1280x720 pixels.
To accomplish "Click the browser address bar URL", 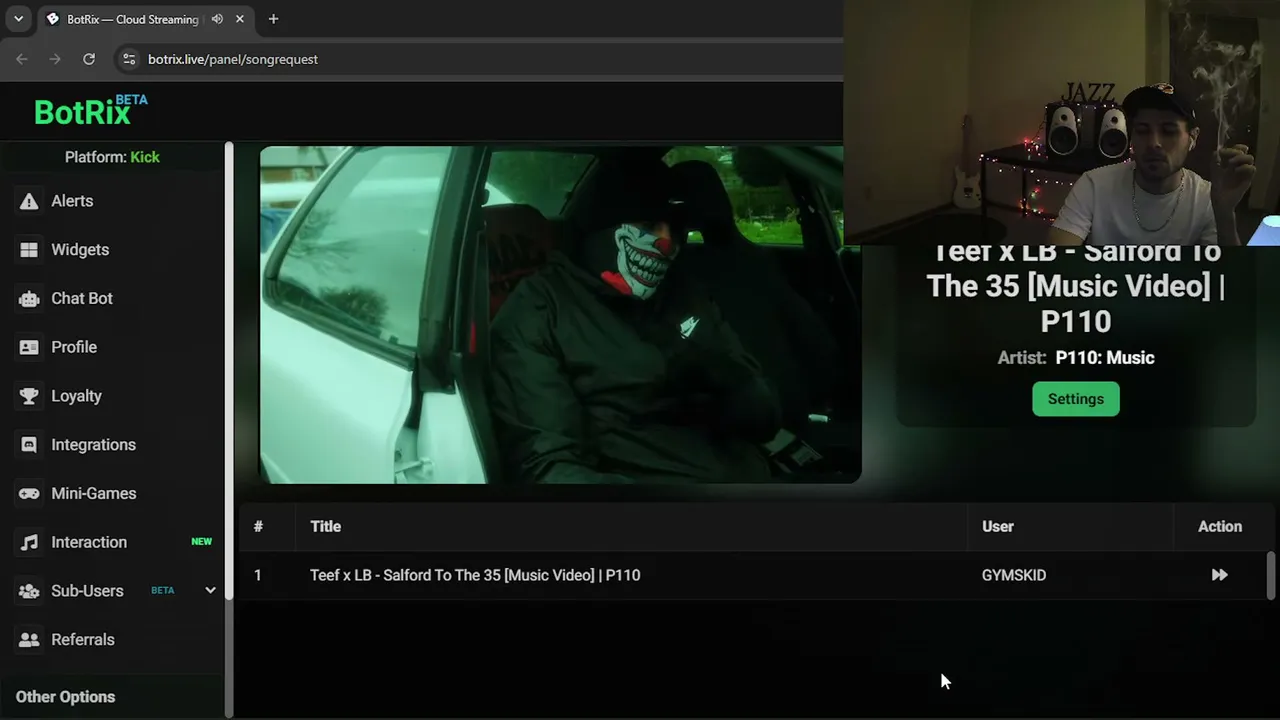I will coord(233,59).
